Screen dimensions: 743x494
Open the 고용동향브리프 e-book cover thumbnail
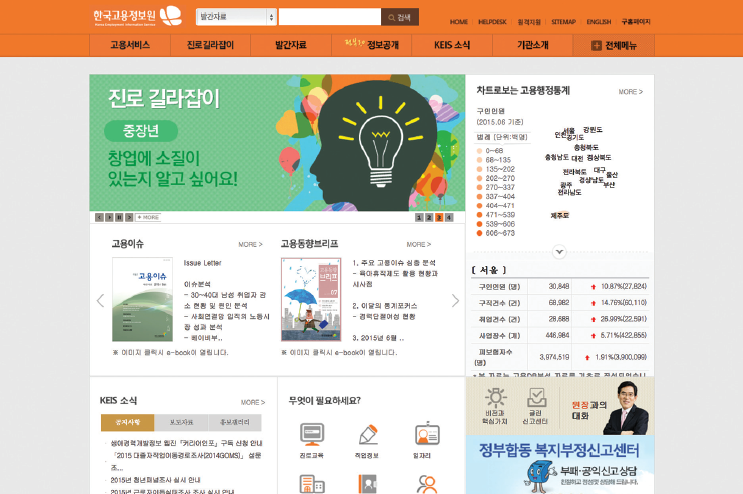tap(311, 300)
